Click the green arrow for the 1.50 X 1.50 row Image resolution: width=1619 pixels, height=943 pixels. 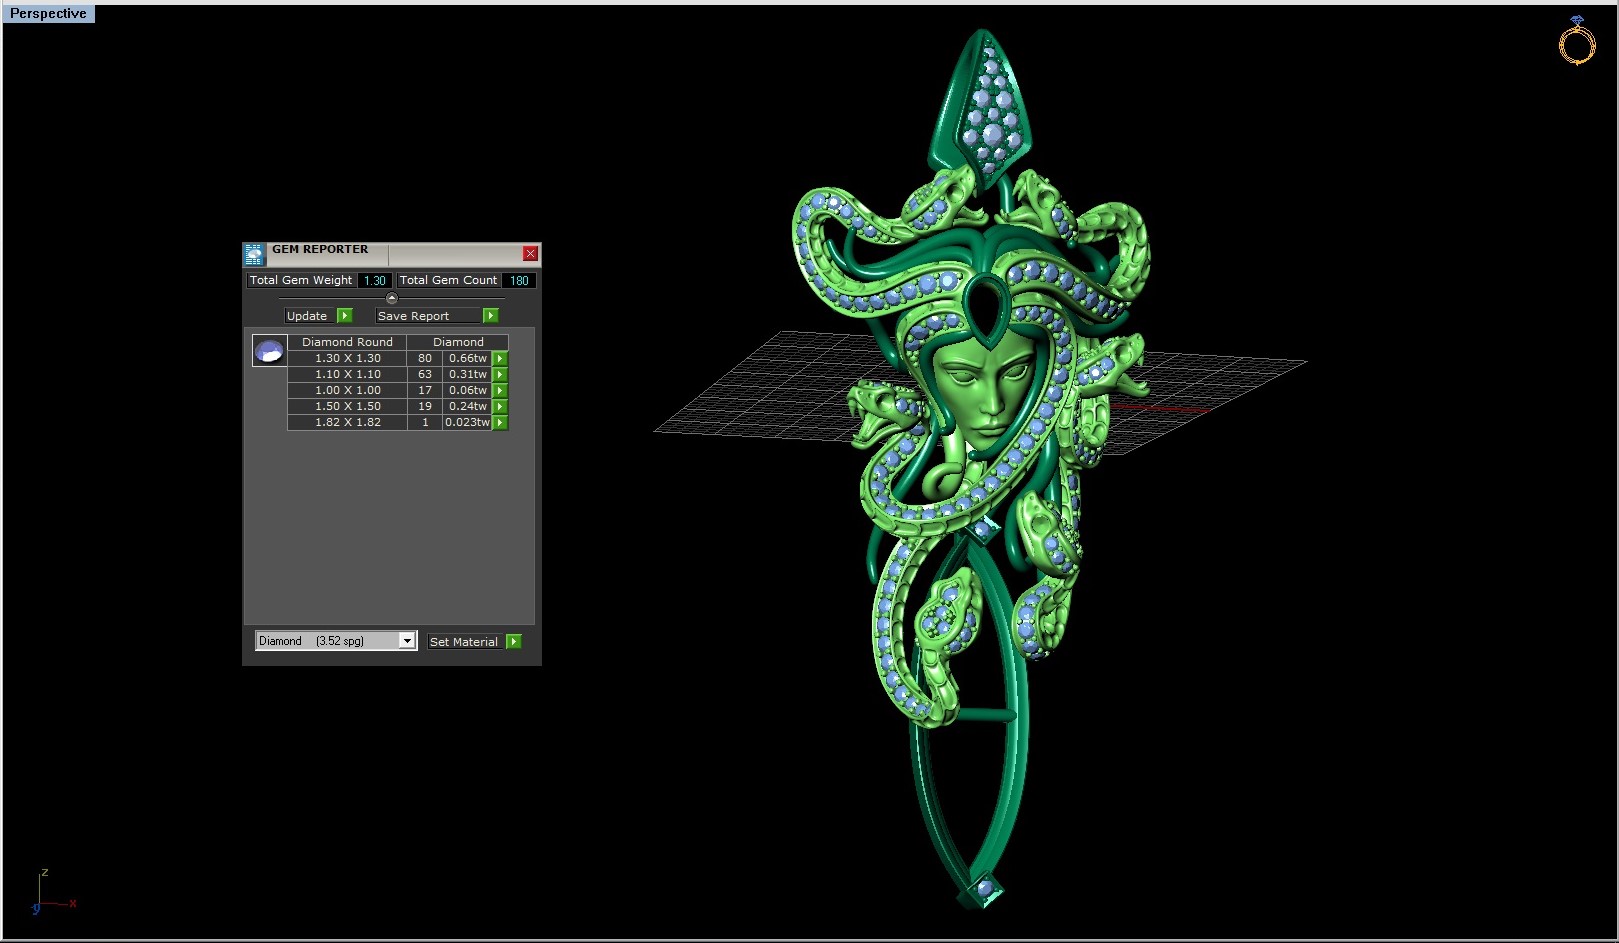click(500, 406)
